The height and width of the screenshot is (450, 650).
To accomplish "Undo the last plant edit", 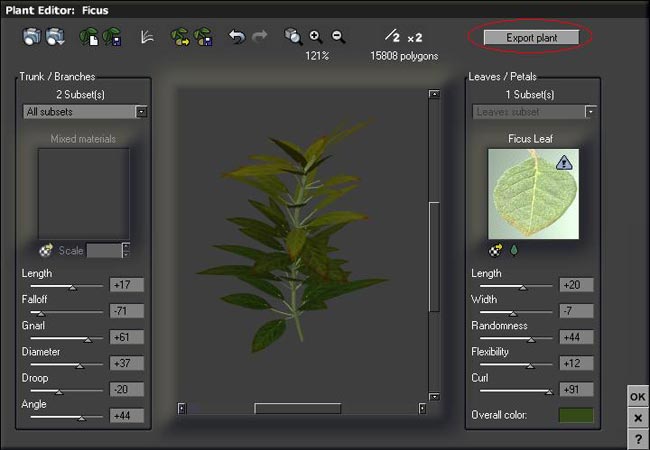I will pos(237,37).
